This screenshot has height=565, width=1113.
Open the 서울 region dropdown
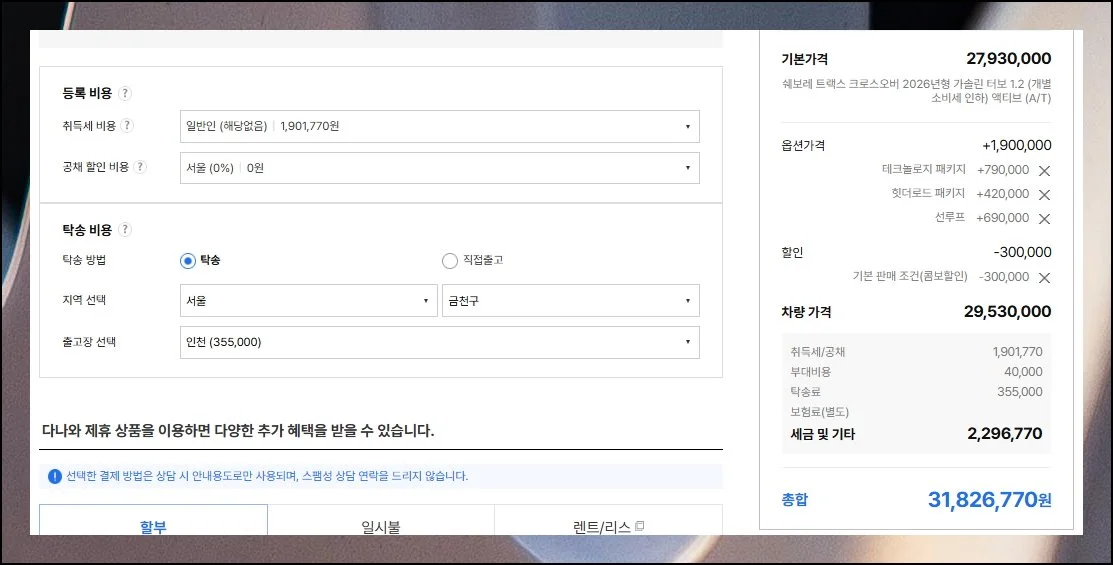click(308, 301)
